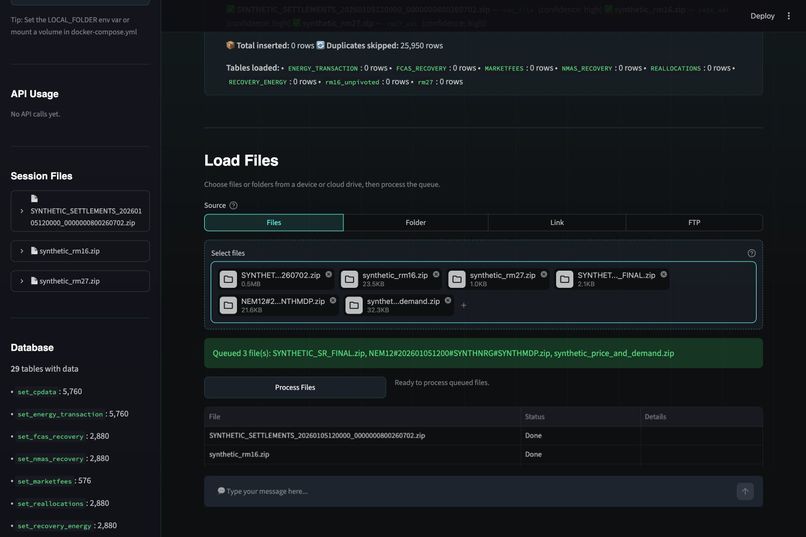Click folder icon of synthet...demand.zip chip
The width and height of the screenshot is (806, 537).
click(x=354, y=305)
